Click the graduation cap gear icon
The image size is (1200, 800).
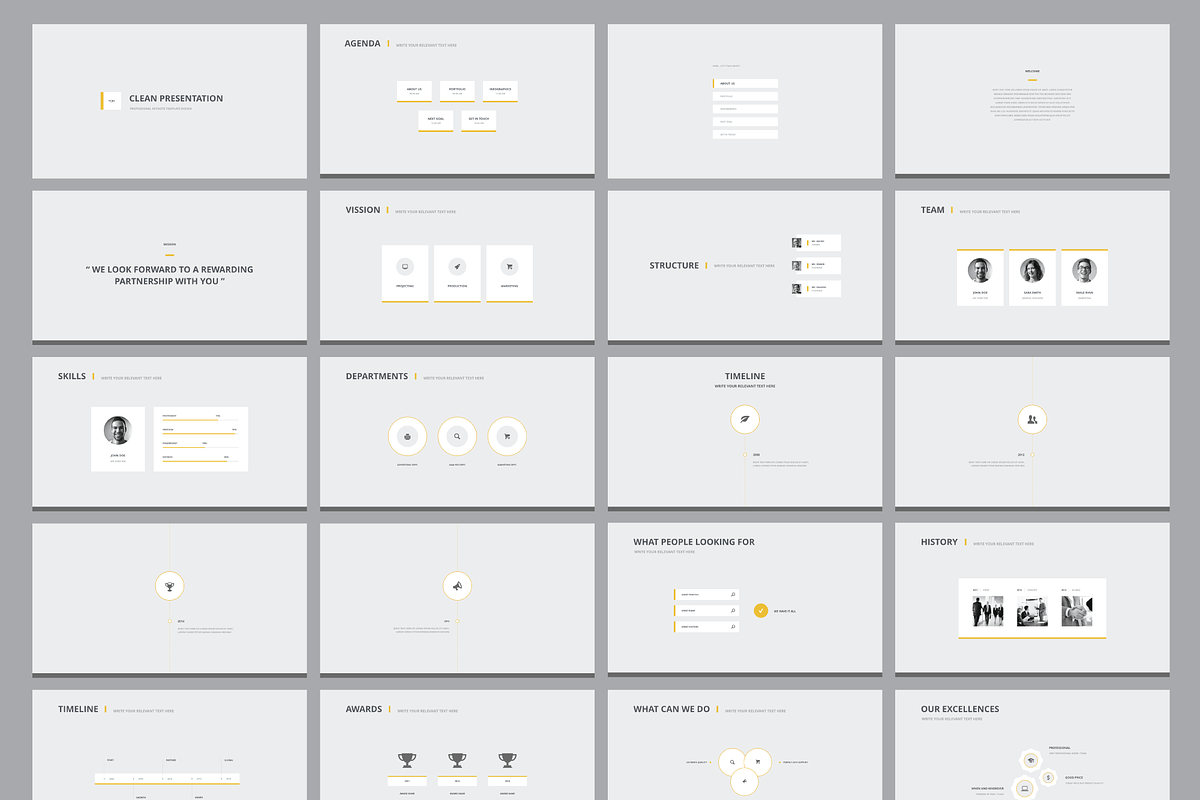[1031, 762]
